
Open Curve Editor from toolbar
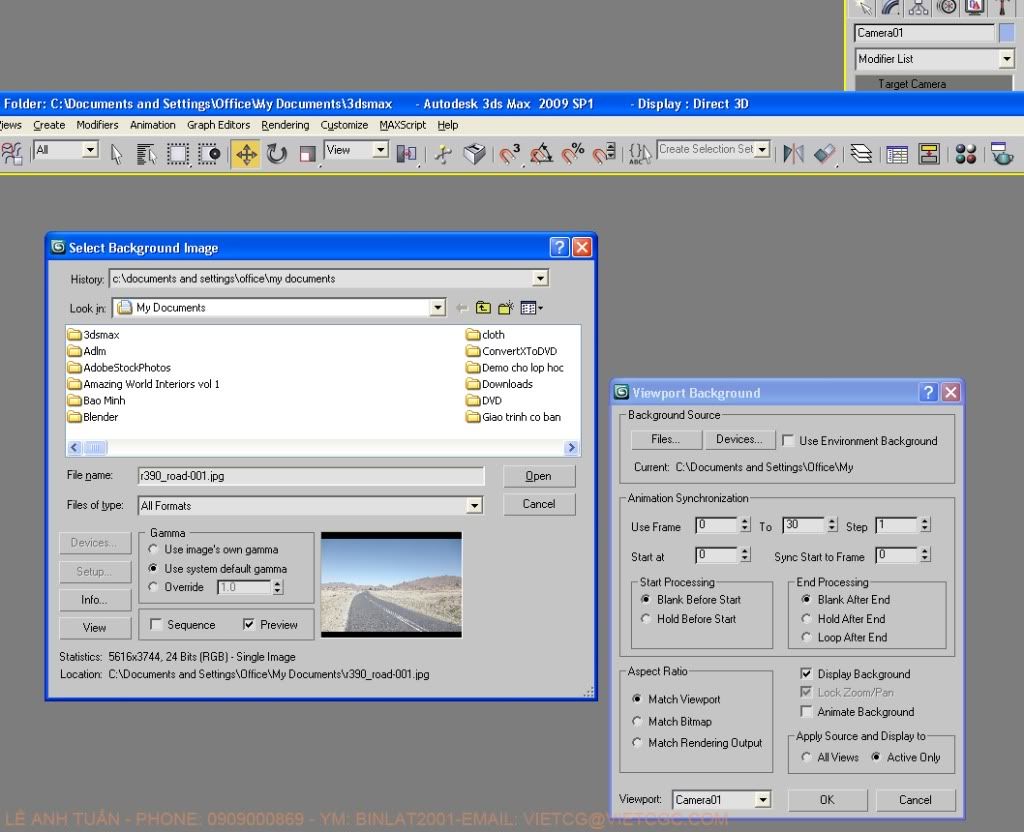click(x=897, y=154)
